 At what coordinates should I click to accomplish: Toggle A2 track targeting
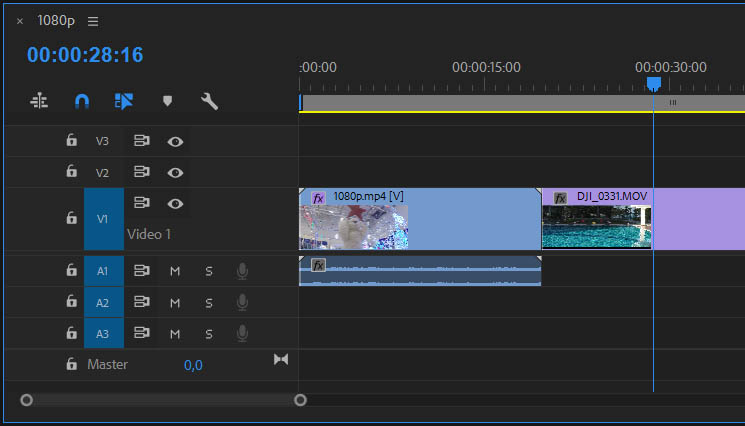click(x=104, y=303)
